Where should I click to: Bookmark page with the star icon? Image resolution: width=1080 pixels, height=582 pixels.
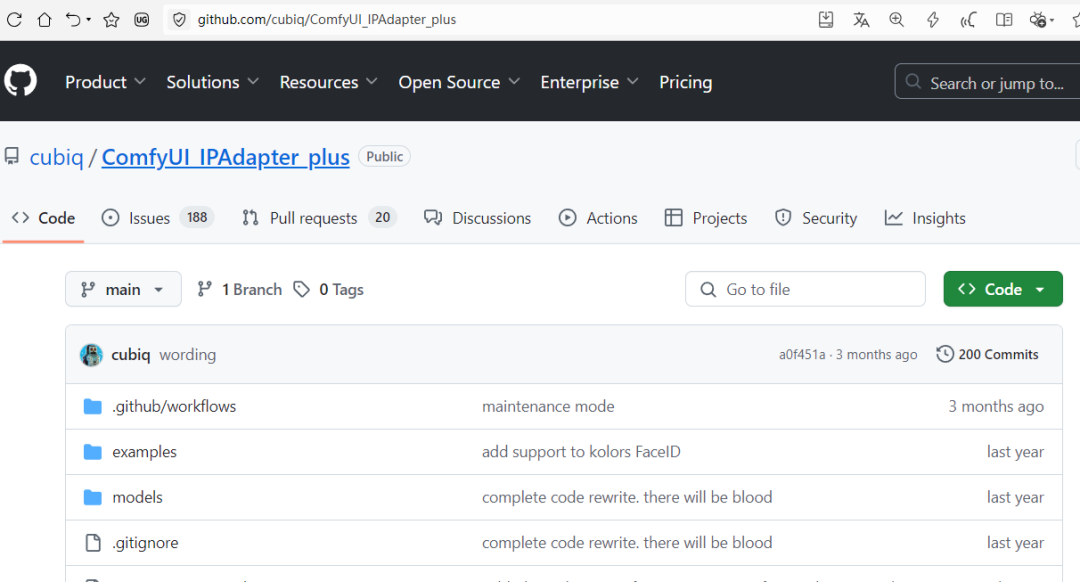[x=111, y=19]
